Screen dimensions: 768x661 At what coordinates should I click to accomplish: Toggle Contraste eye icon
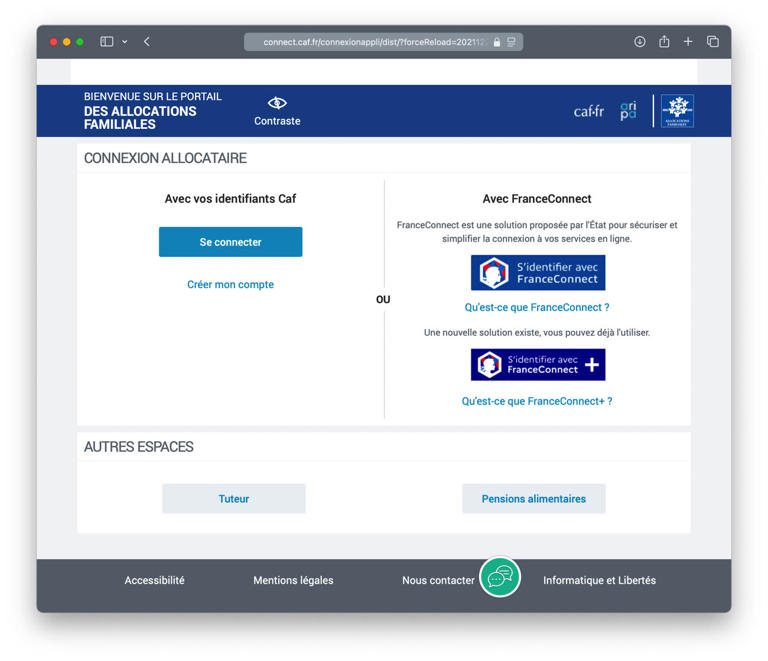click(277, 103)
